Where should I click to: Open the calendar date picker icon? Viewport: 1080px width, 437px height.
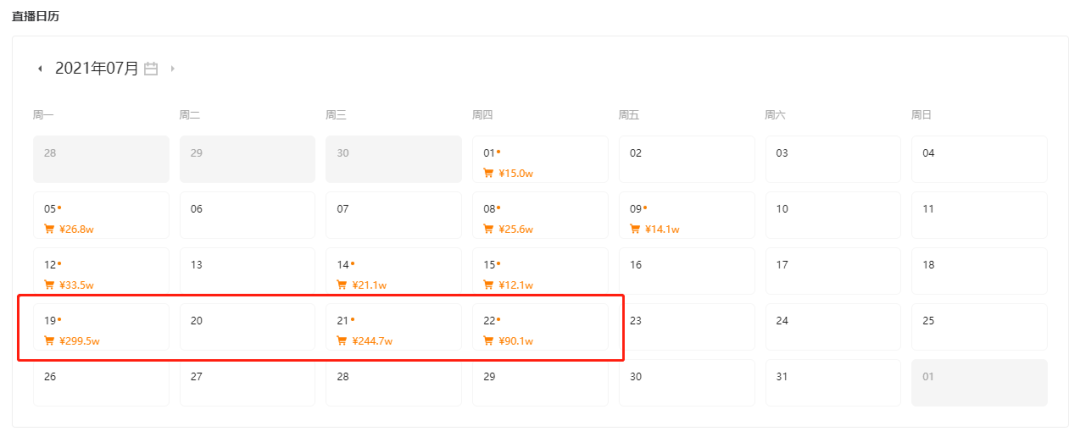(x=151, y=69)
